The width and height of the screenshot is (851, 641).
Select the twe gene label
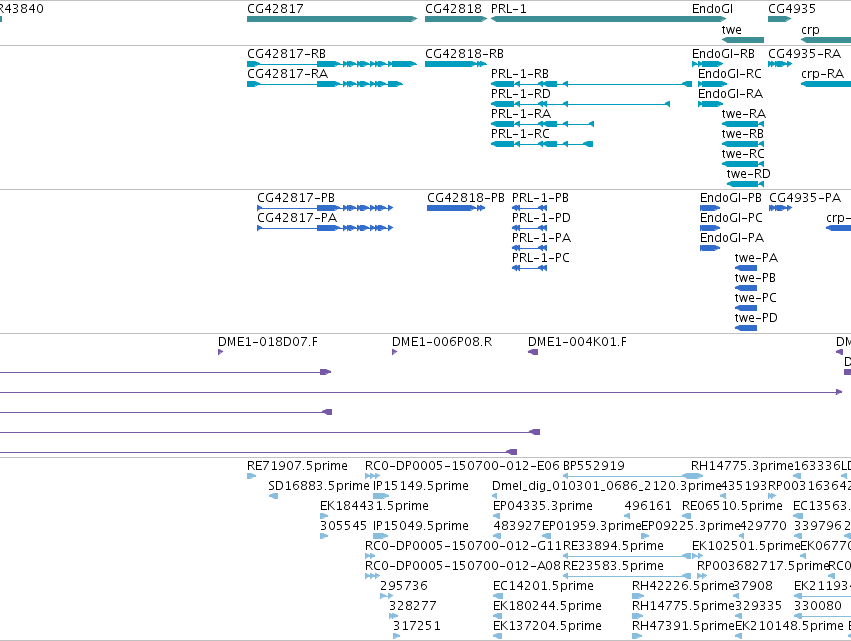click(732, 30)
